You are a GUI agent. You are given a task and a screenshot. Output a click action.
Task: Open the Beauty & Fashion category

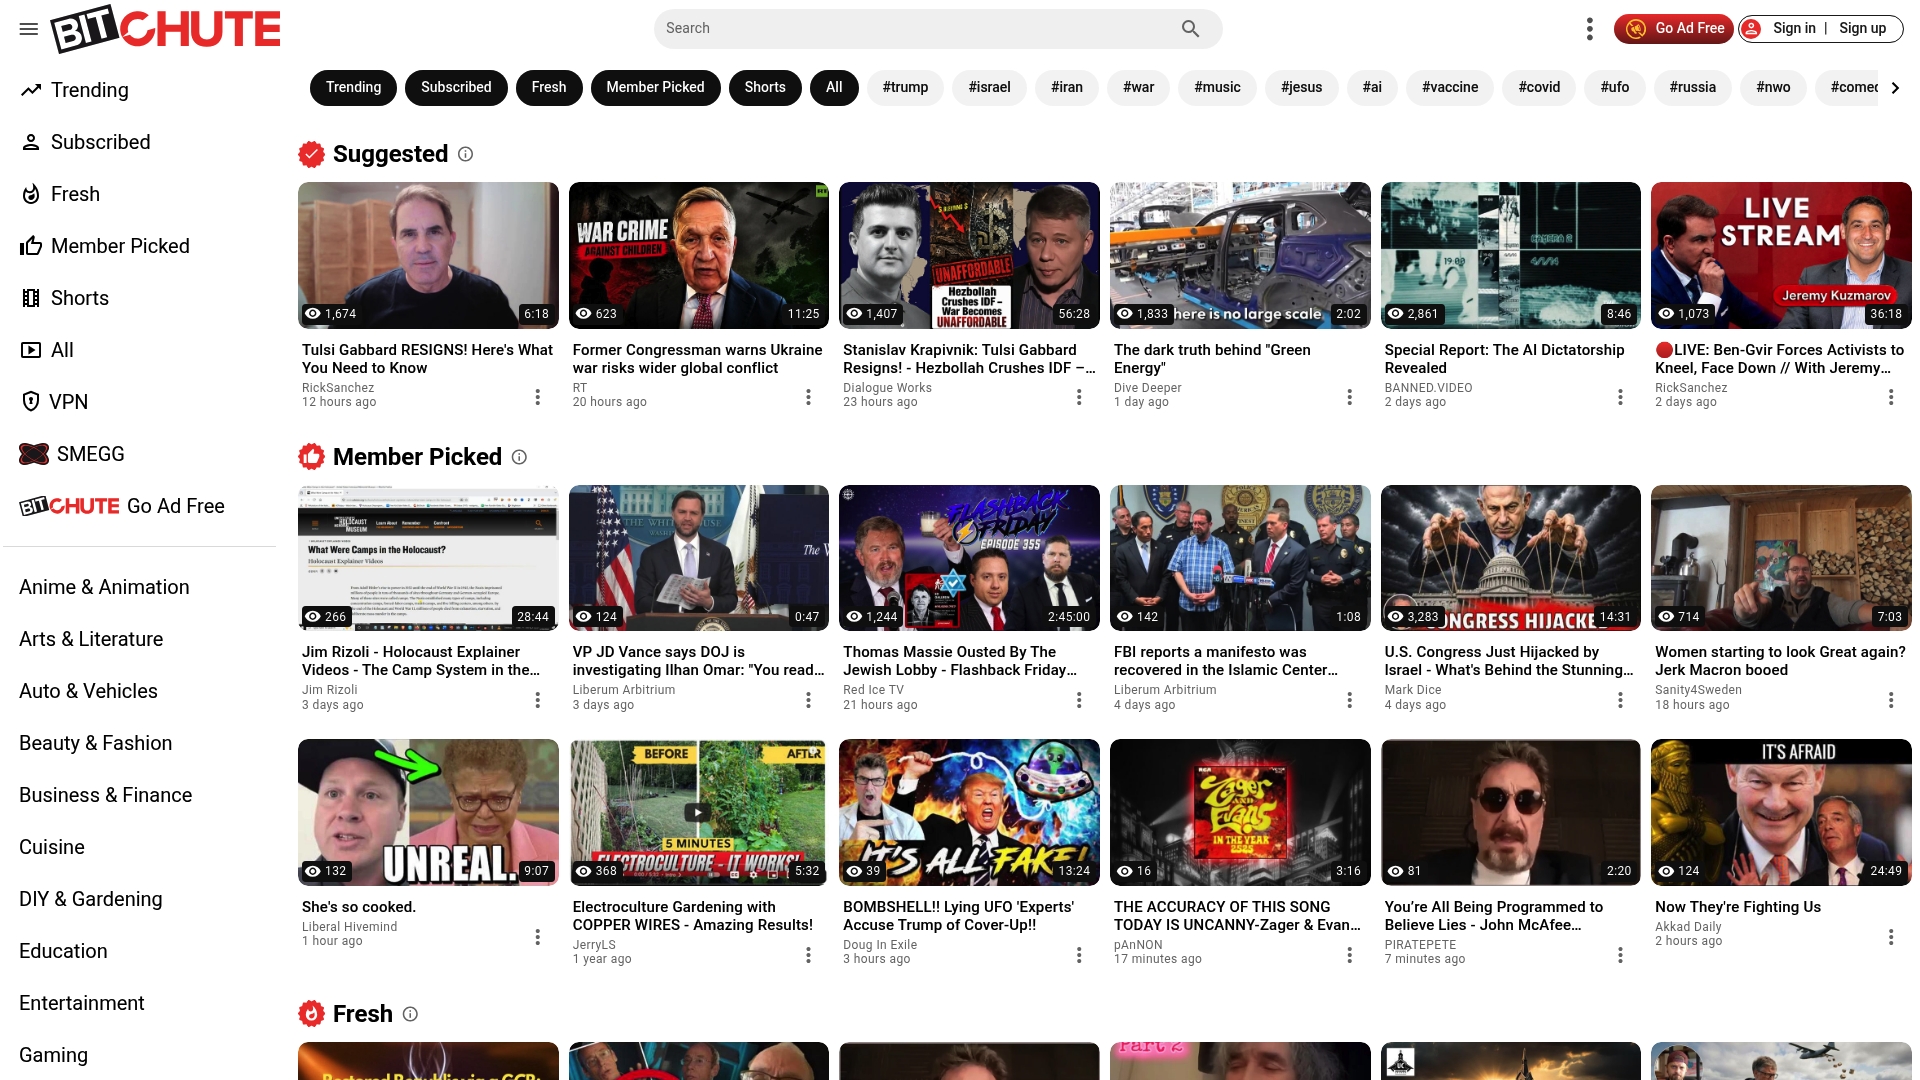(96, 743)
